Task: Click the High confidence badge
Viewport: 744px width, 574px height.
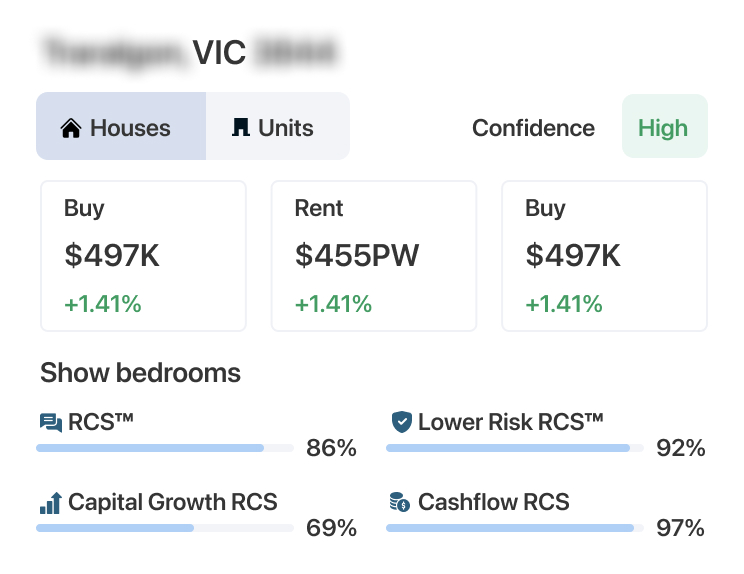Action: 664,127
